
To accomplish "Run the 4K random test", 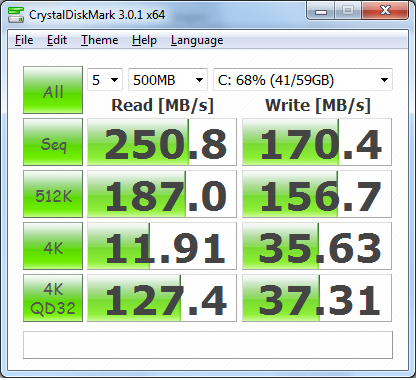I will click(x=53, y=246).
